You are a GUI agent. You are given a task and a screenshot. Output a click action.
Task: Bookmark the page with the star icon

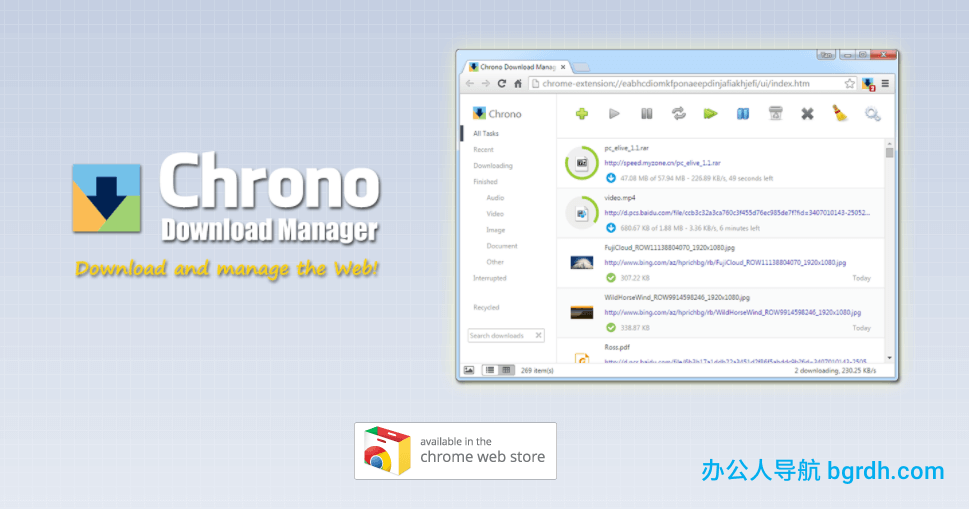pyautogui.click(x=850, y=84)
